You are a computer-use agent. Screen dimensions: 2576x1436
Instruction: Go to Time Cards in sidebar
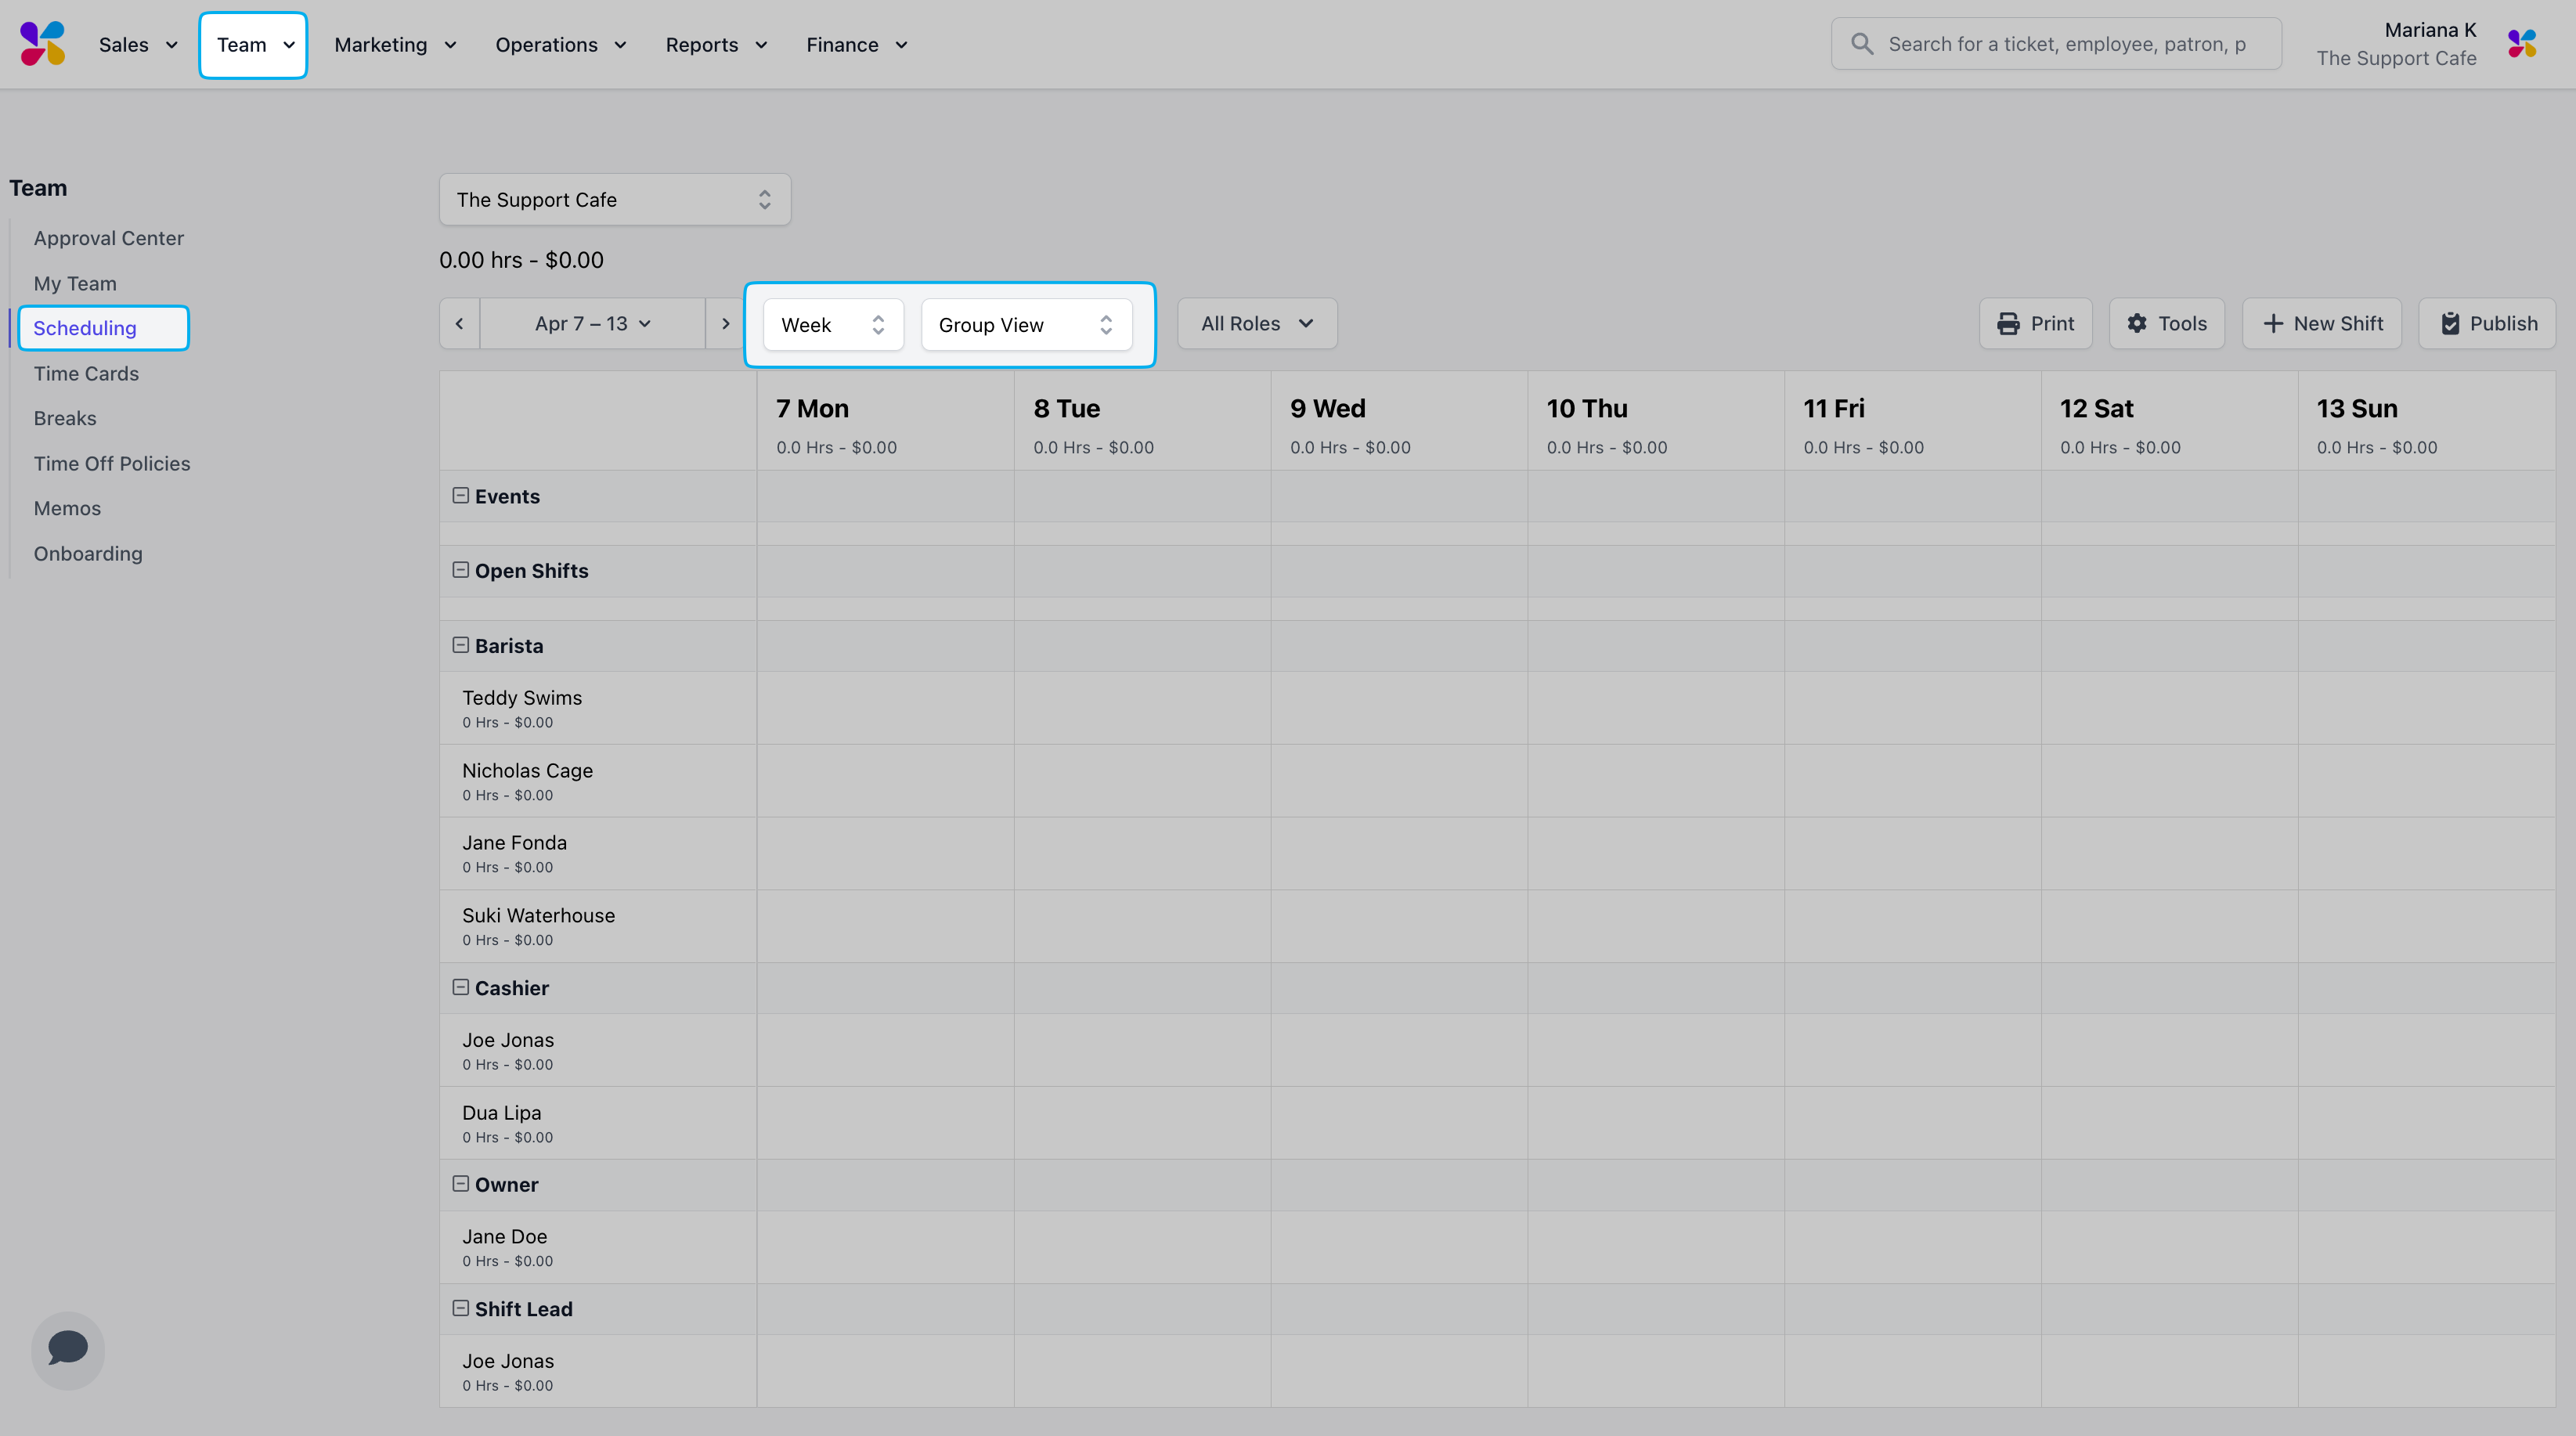[86, 373]
